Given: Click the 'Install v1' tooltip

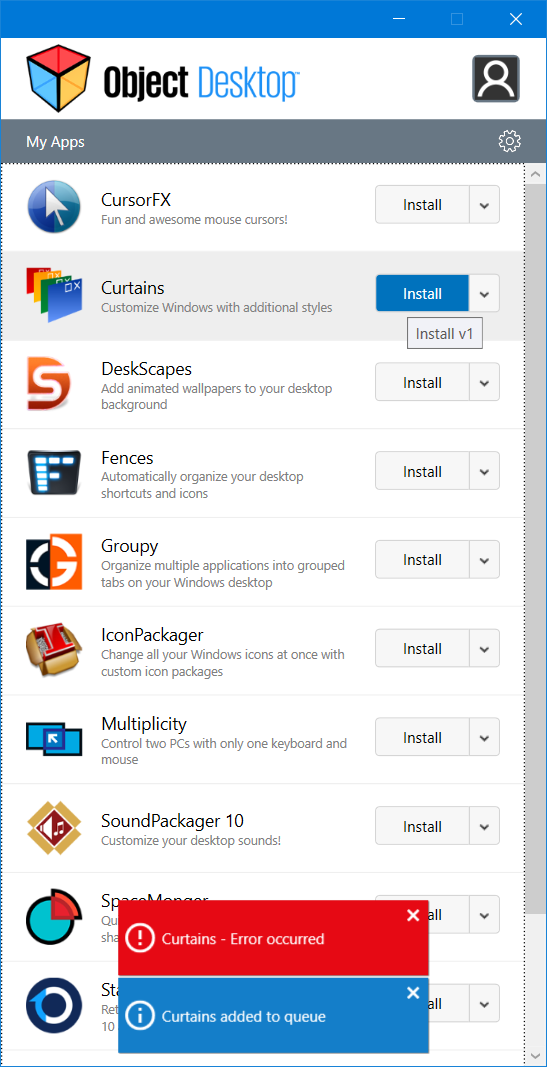Looking at the screenshot, I should point(445,333).
